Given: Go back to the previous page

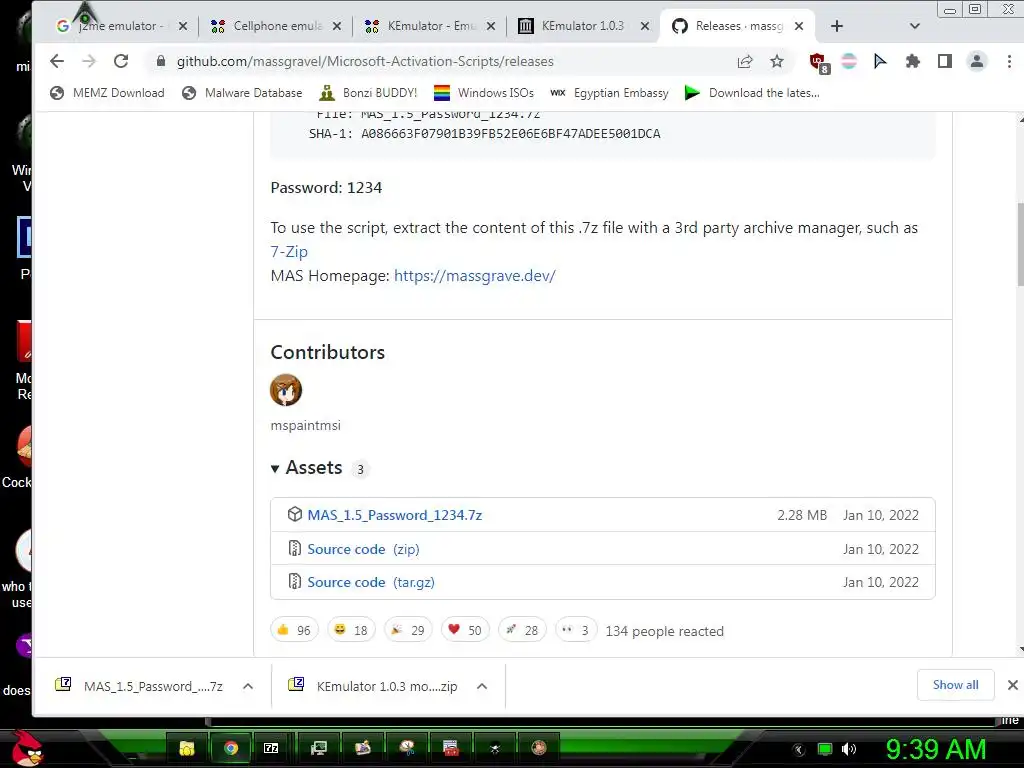Looking at the screenshot, I should 57,61.
